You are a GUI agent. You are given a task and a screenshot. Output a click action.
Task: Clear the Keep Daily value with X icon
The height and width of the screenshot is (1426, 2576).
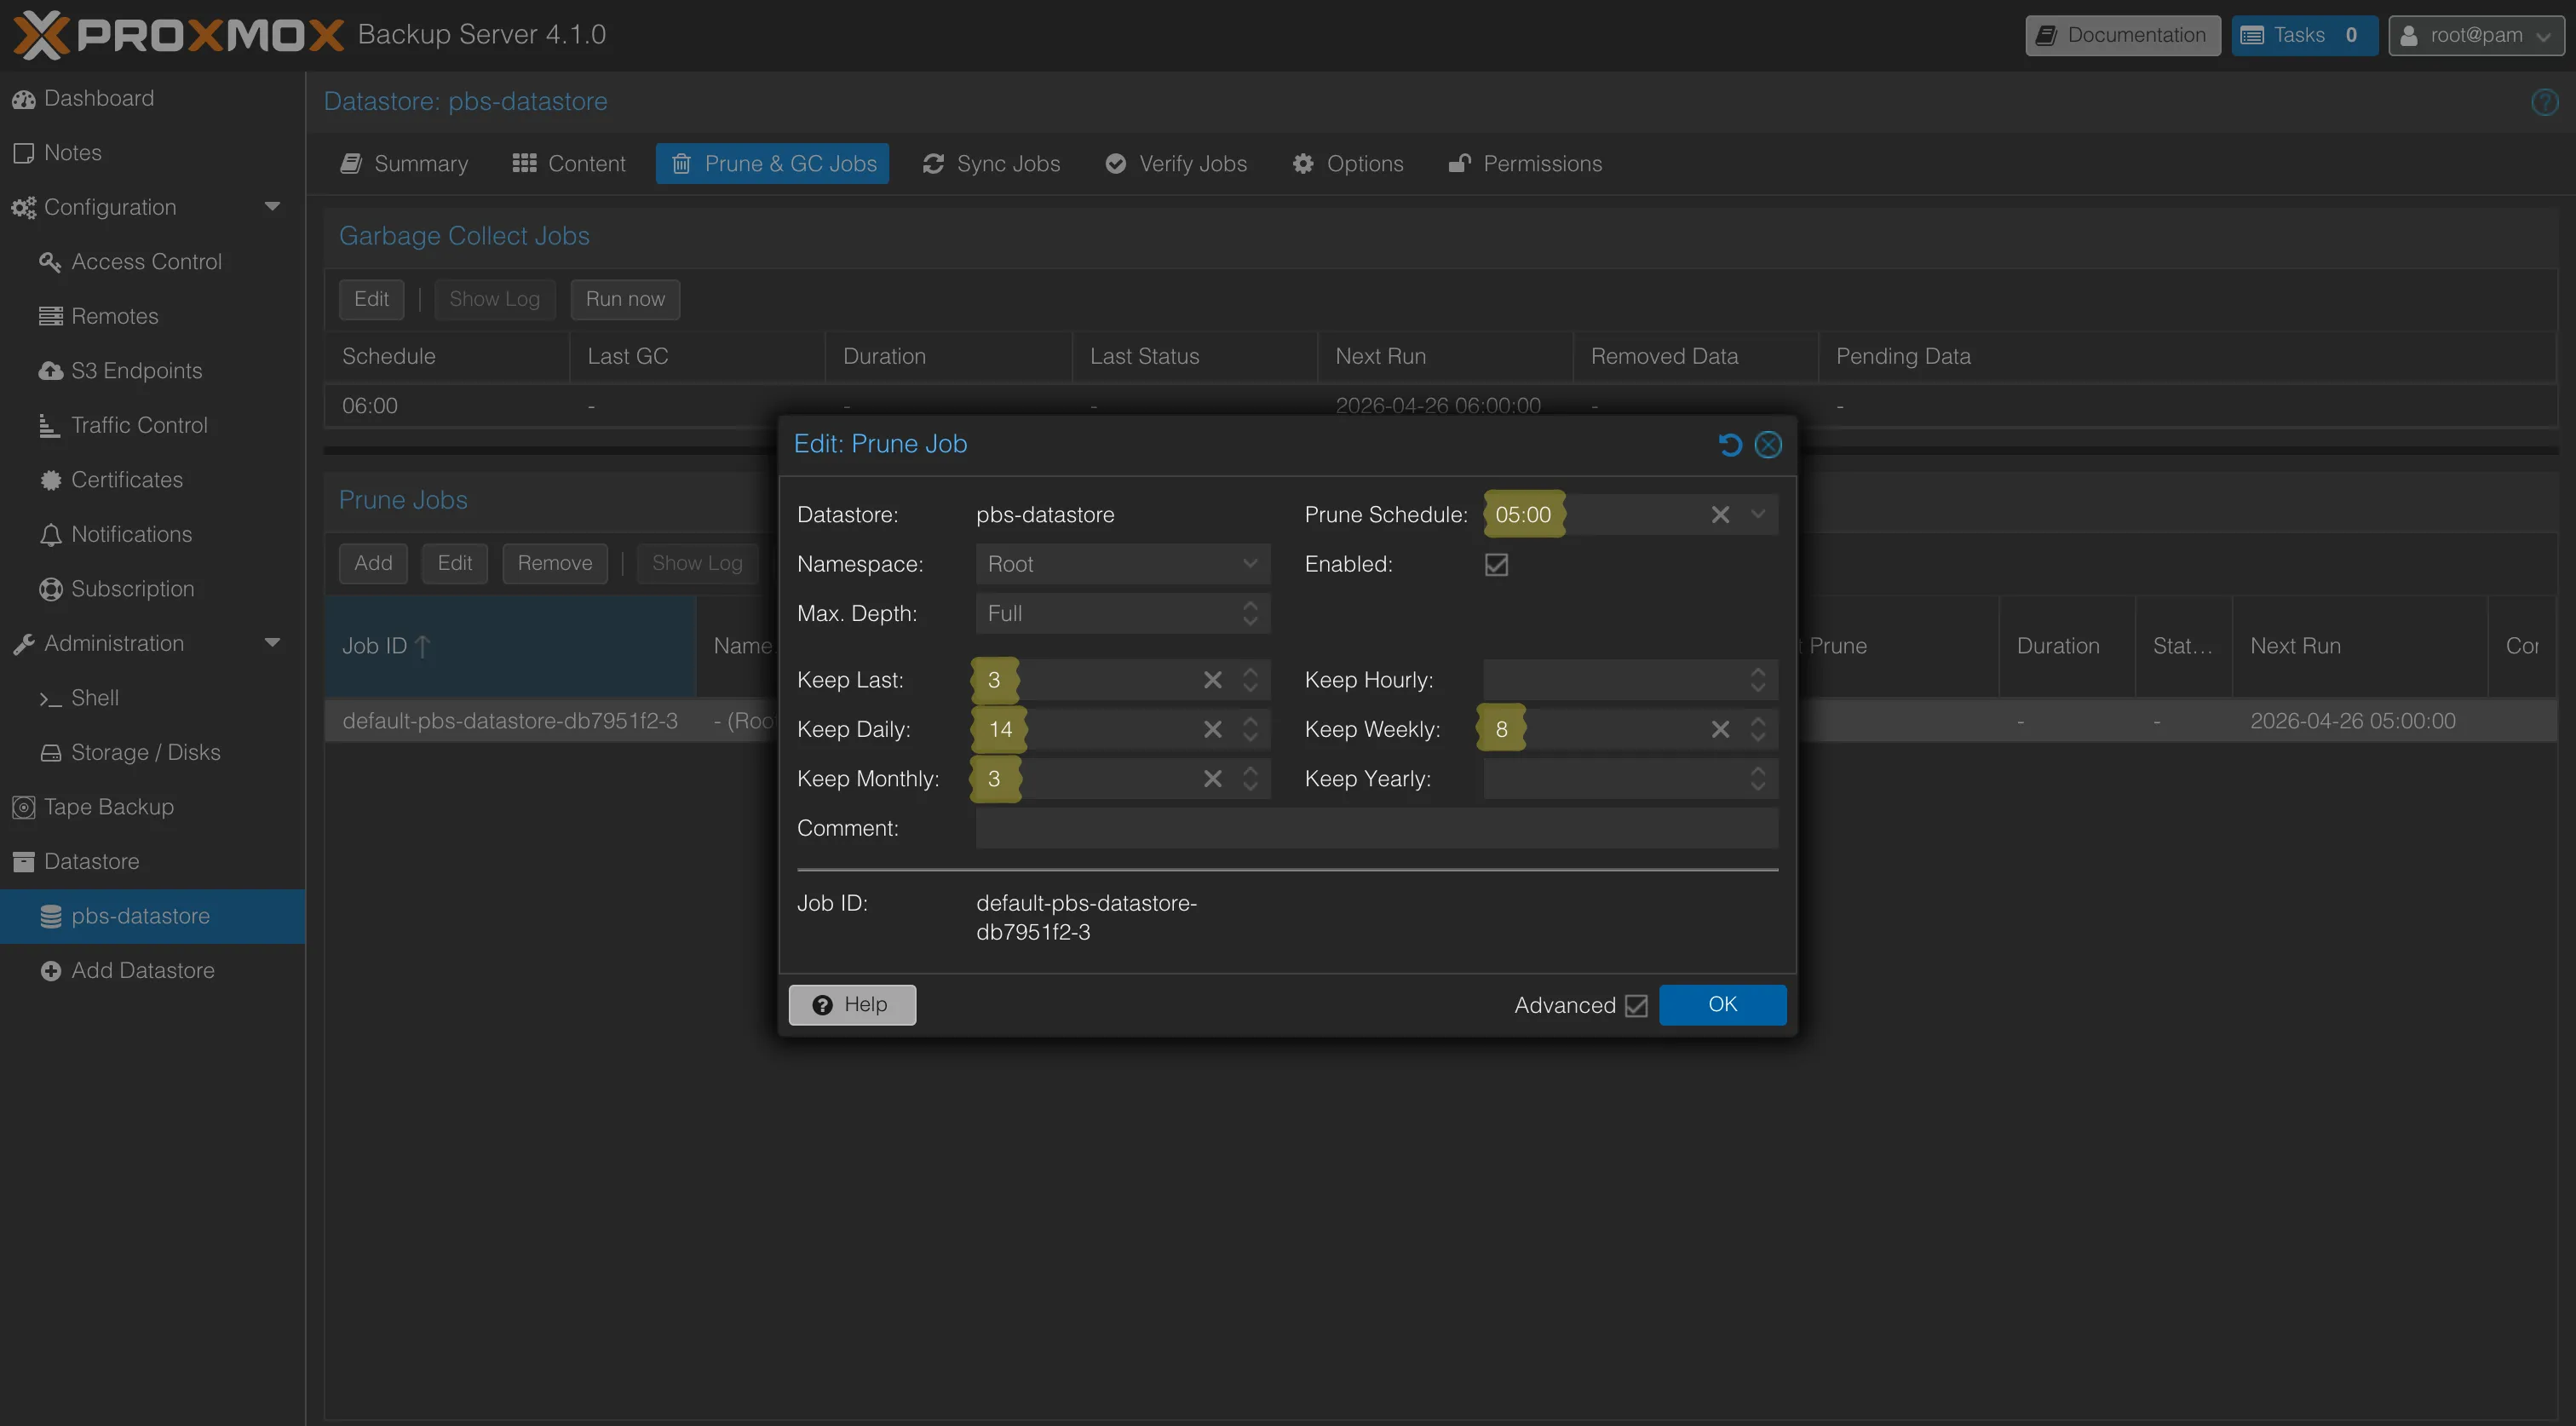(x=1212, y=729)
